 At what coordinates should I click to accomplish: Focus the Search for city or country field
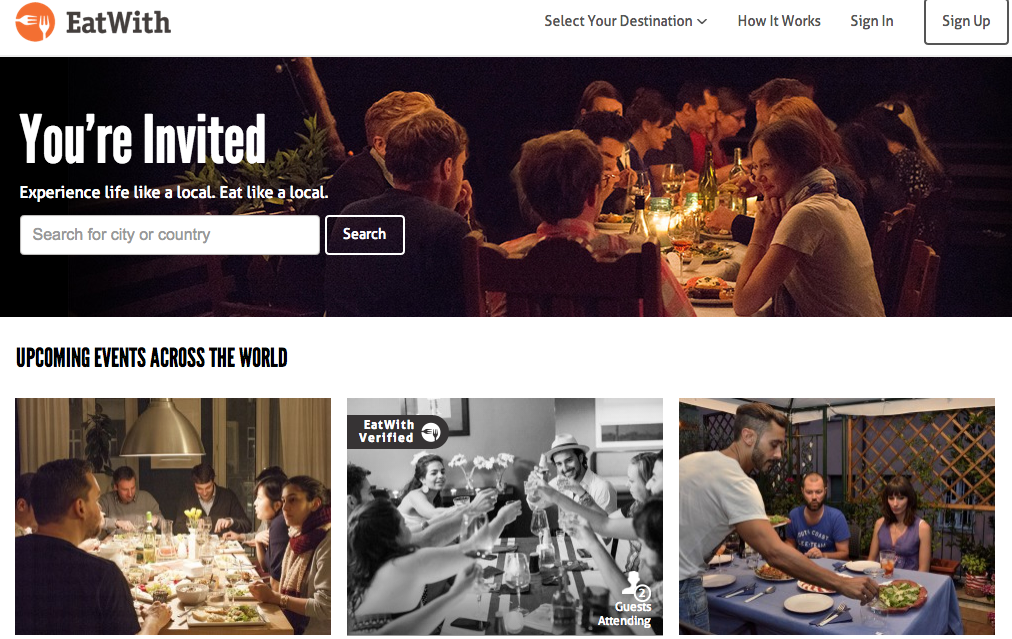coord(170,235)
